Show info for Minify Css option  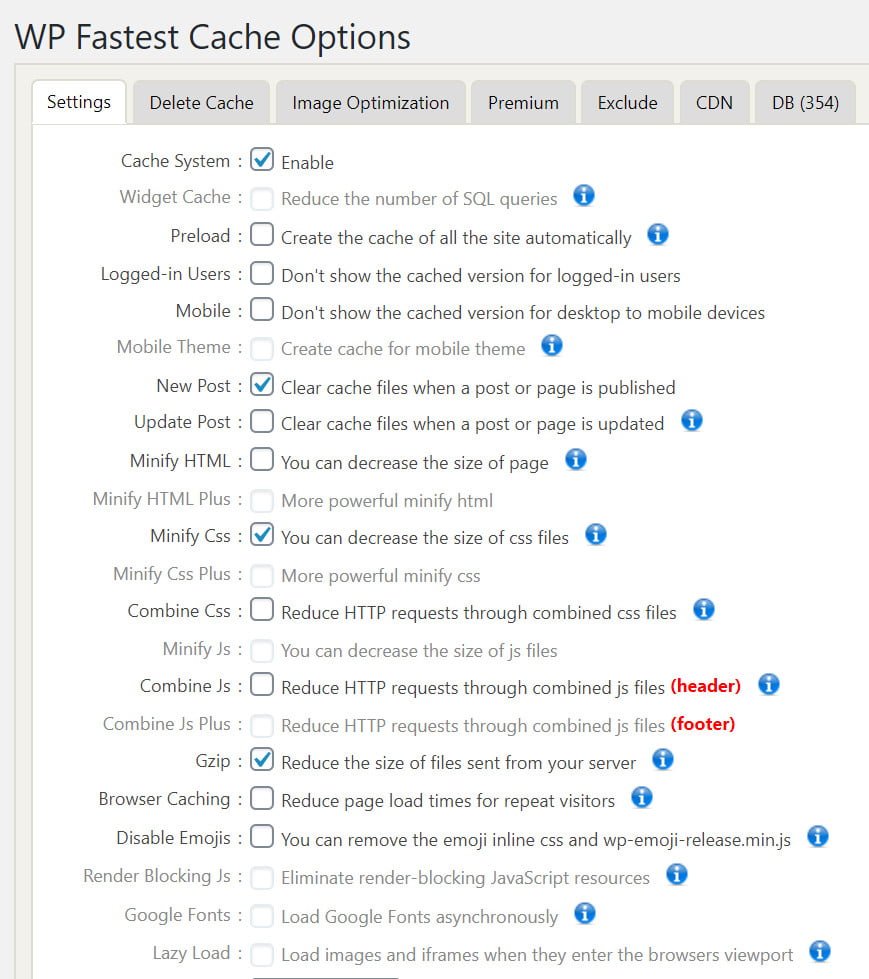pyautogui.click(x=596, y=534)
